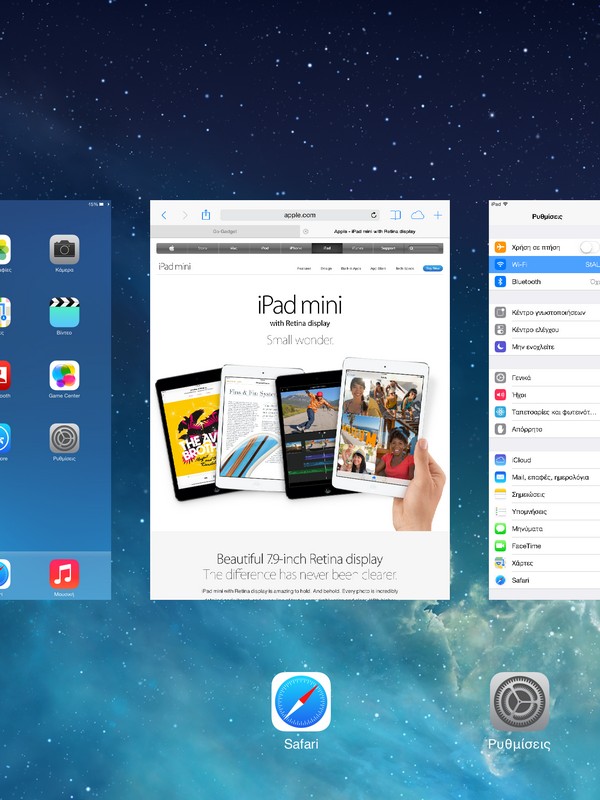Click the blue Buy Now button
This screenshot has width=600, height=800.
coord(433,268)
